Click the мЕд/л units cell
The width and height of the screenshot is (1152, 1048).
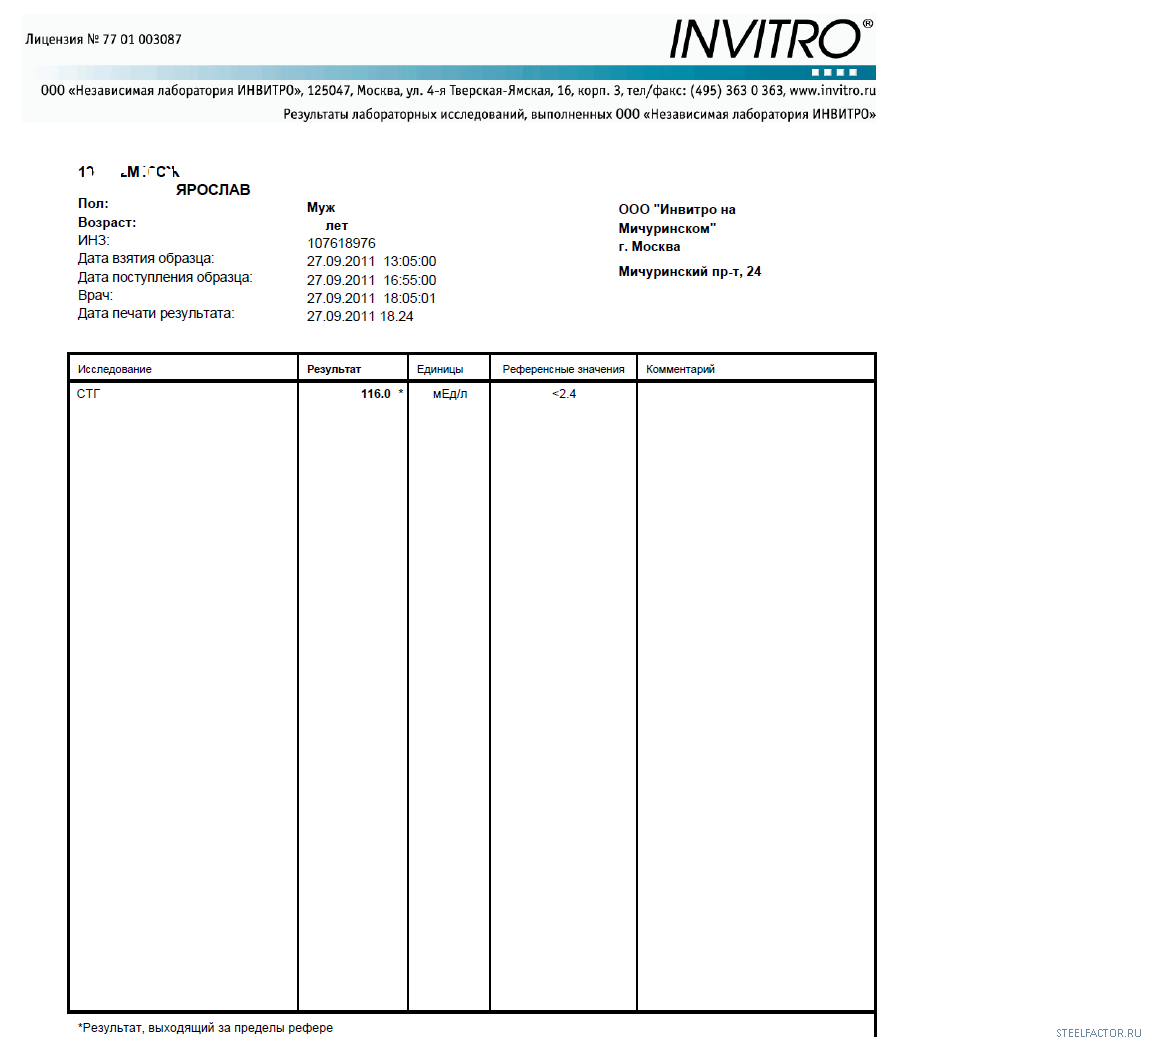pos(449,394)
